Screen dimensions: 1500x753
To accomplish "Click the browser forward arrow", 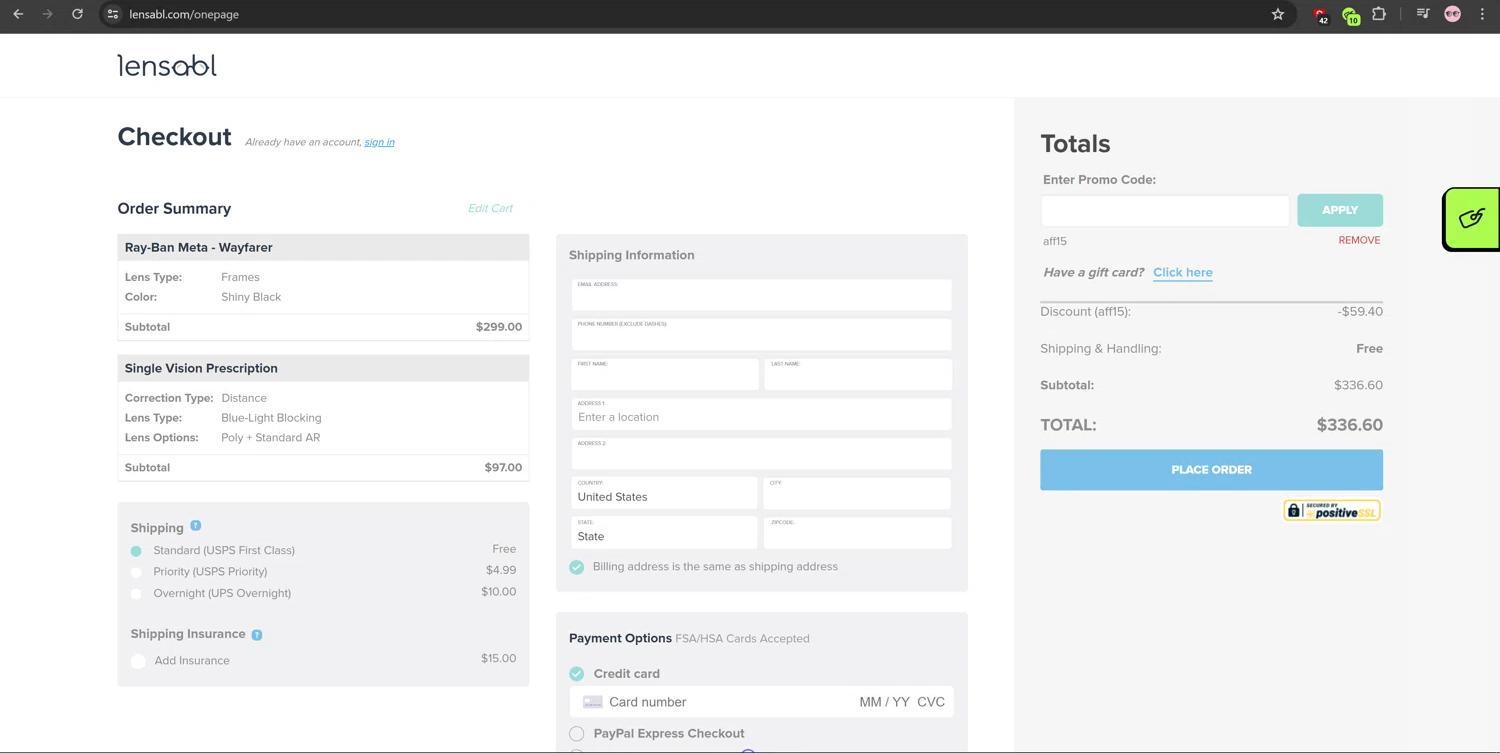I will coord(47,14).
